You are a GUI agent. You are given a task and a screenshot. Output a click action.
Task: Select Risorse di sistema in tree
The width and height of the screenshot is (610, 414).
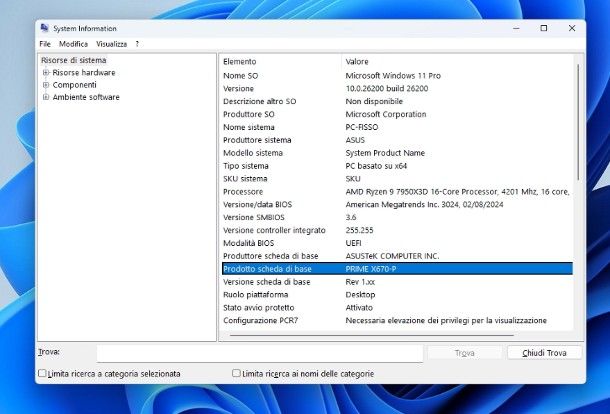[74, 60]
